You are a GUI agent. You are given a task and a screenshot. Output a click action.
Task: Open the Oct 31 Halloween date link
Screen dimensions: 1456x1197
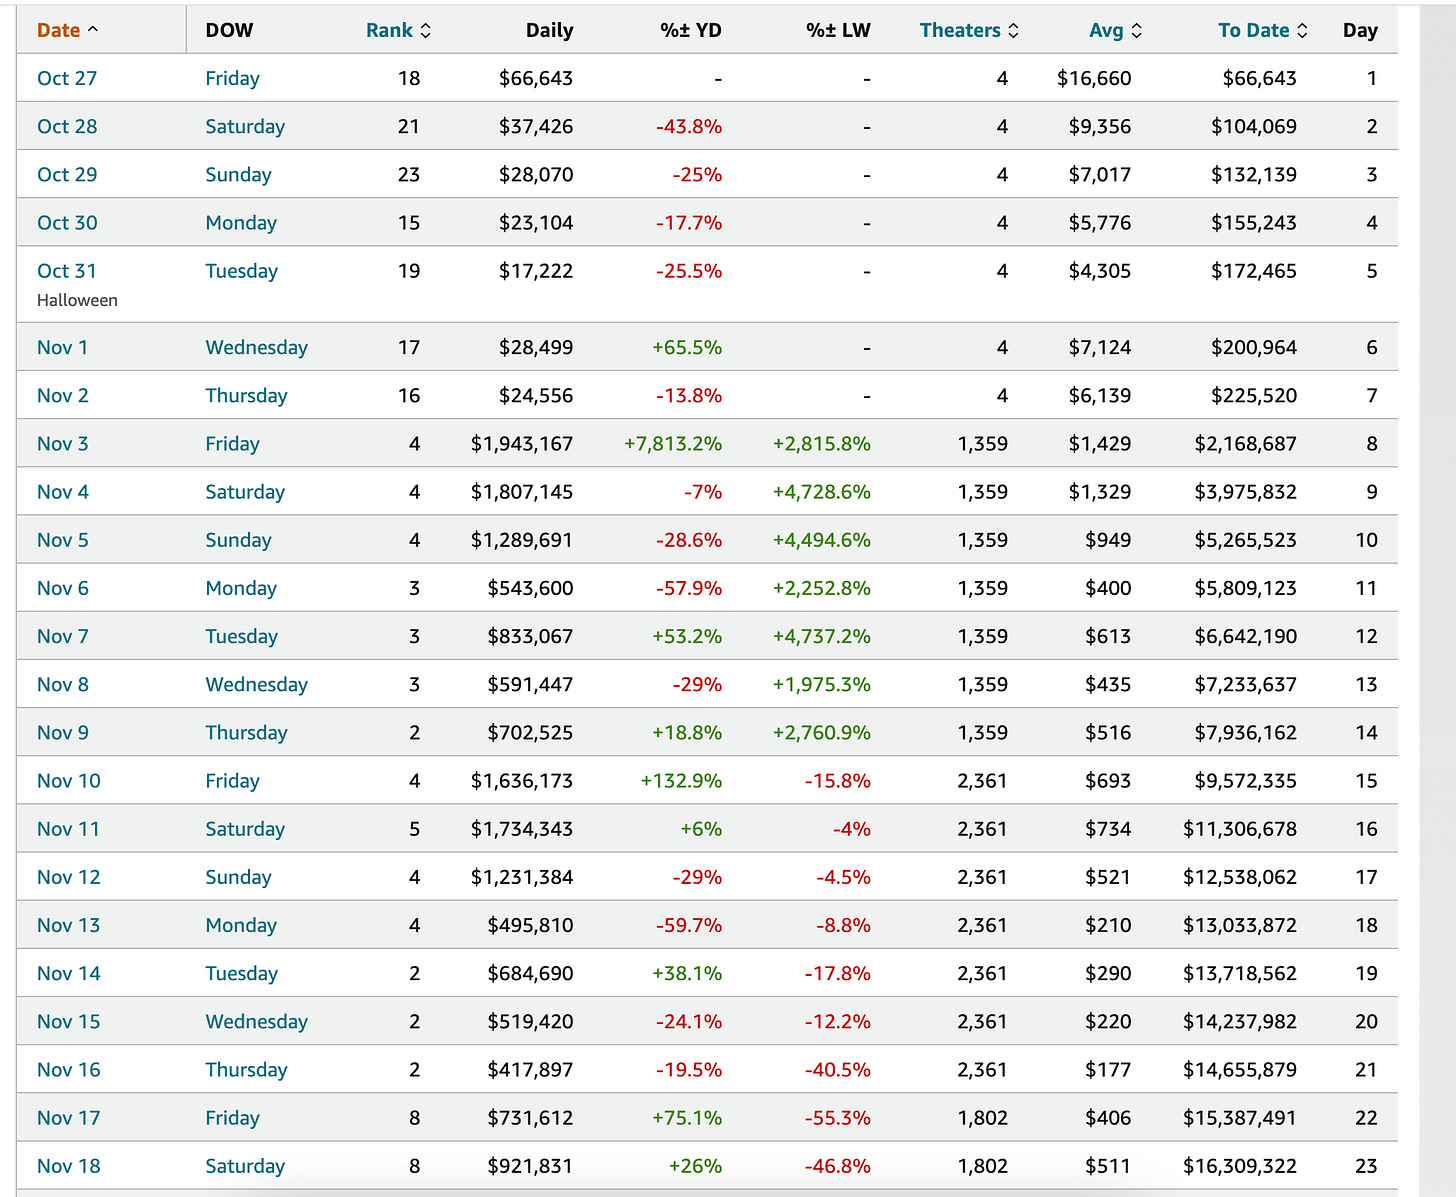67,271
